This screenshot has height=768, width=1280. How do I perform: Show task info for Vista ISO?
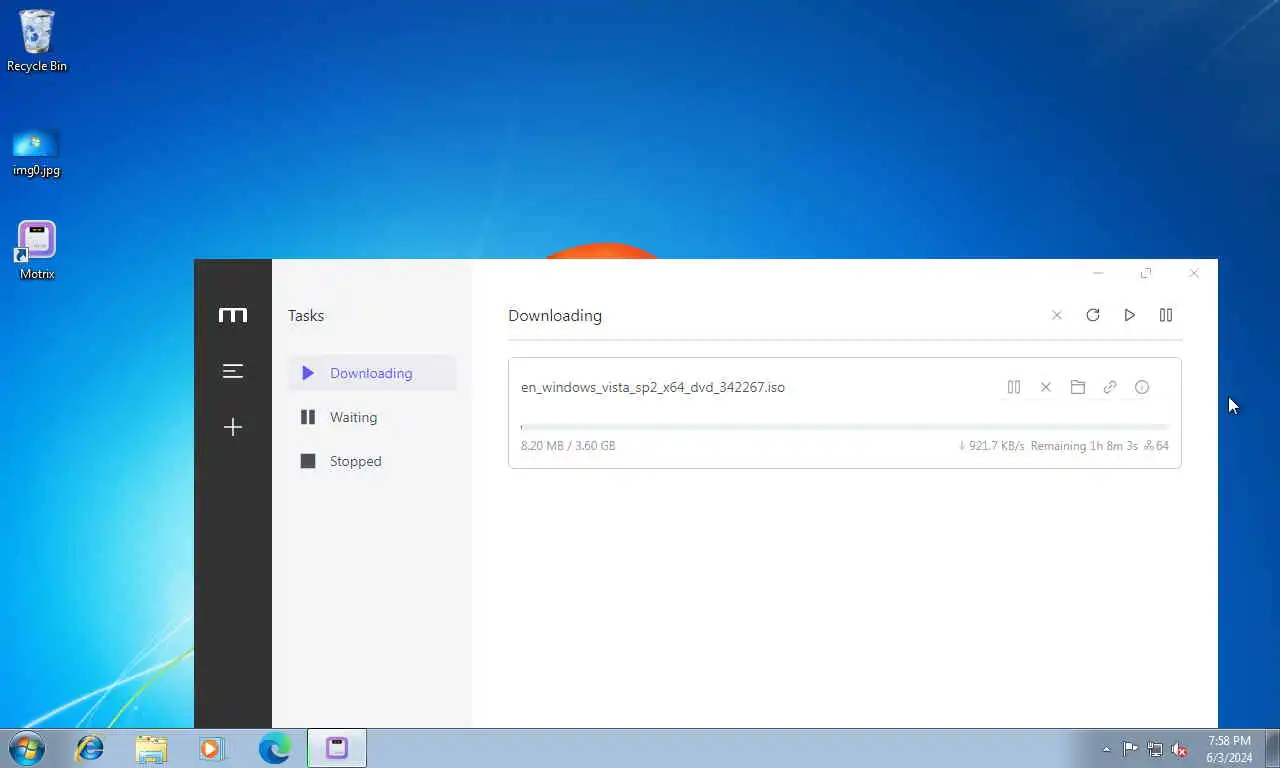[1142, 387]
